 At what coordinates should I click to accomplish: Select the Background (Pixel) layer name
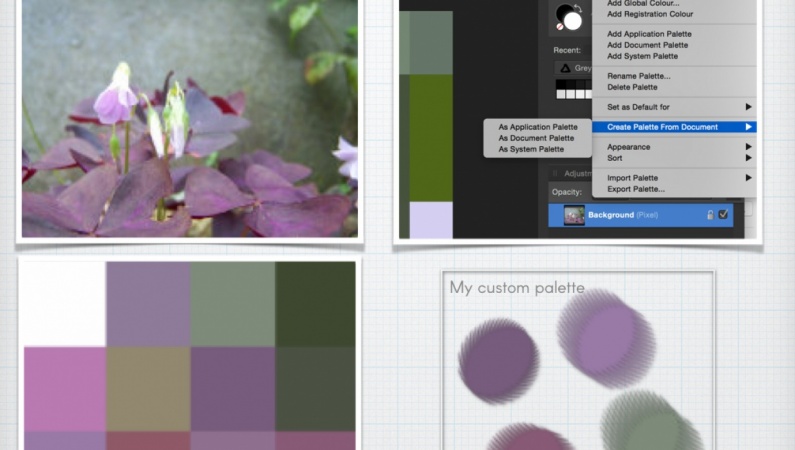click(623, 215)
